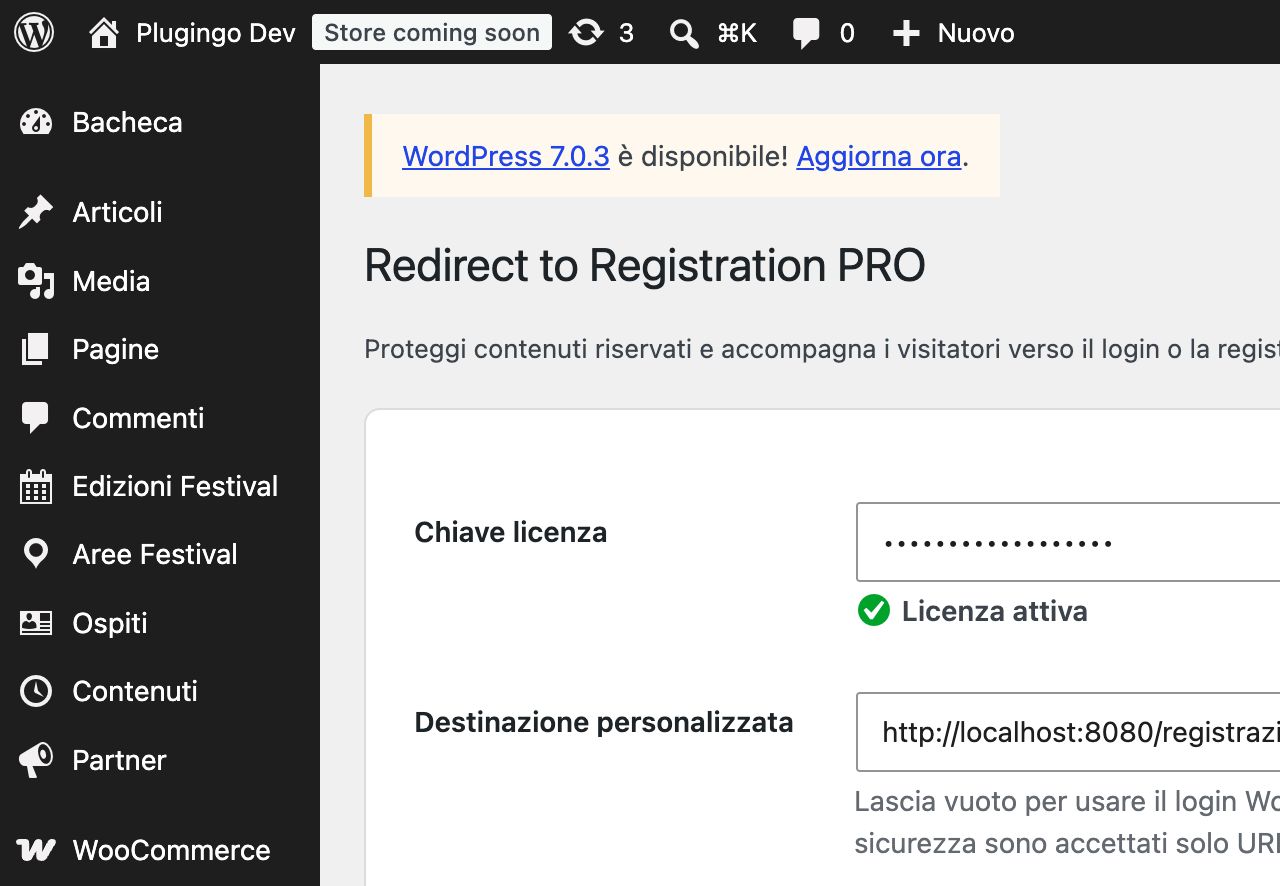Select Edizioni Festival in the sidebar
This screenshot has height=886, width=1280.
tap(160, 486)
